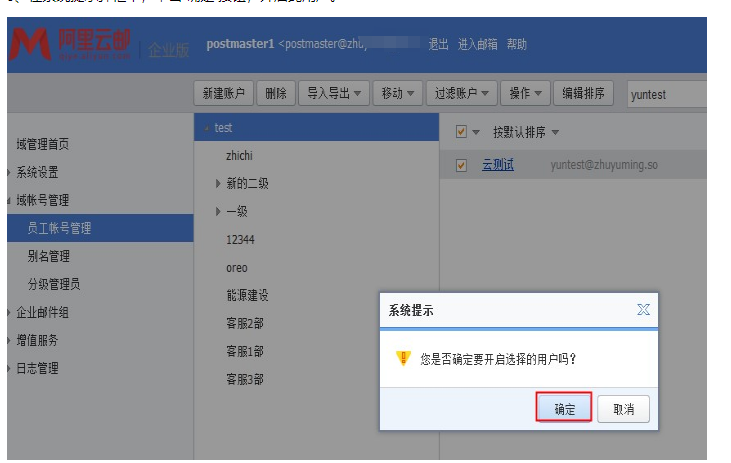Image resolution: width=731 pixels, height=463 pixels.
Task: Open the 操作 dropdown menu
Action: [525, 93]
